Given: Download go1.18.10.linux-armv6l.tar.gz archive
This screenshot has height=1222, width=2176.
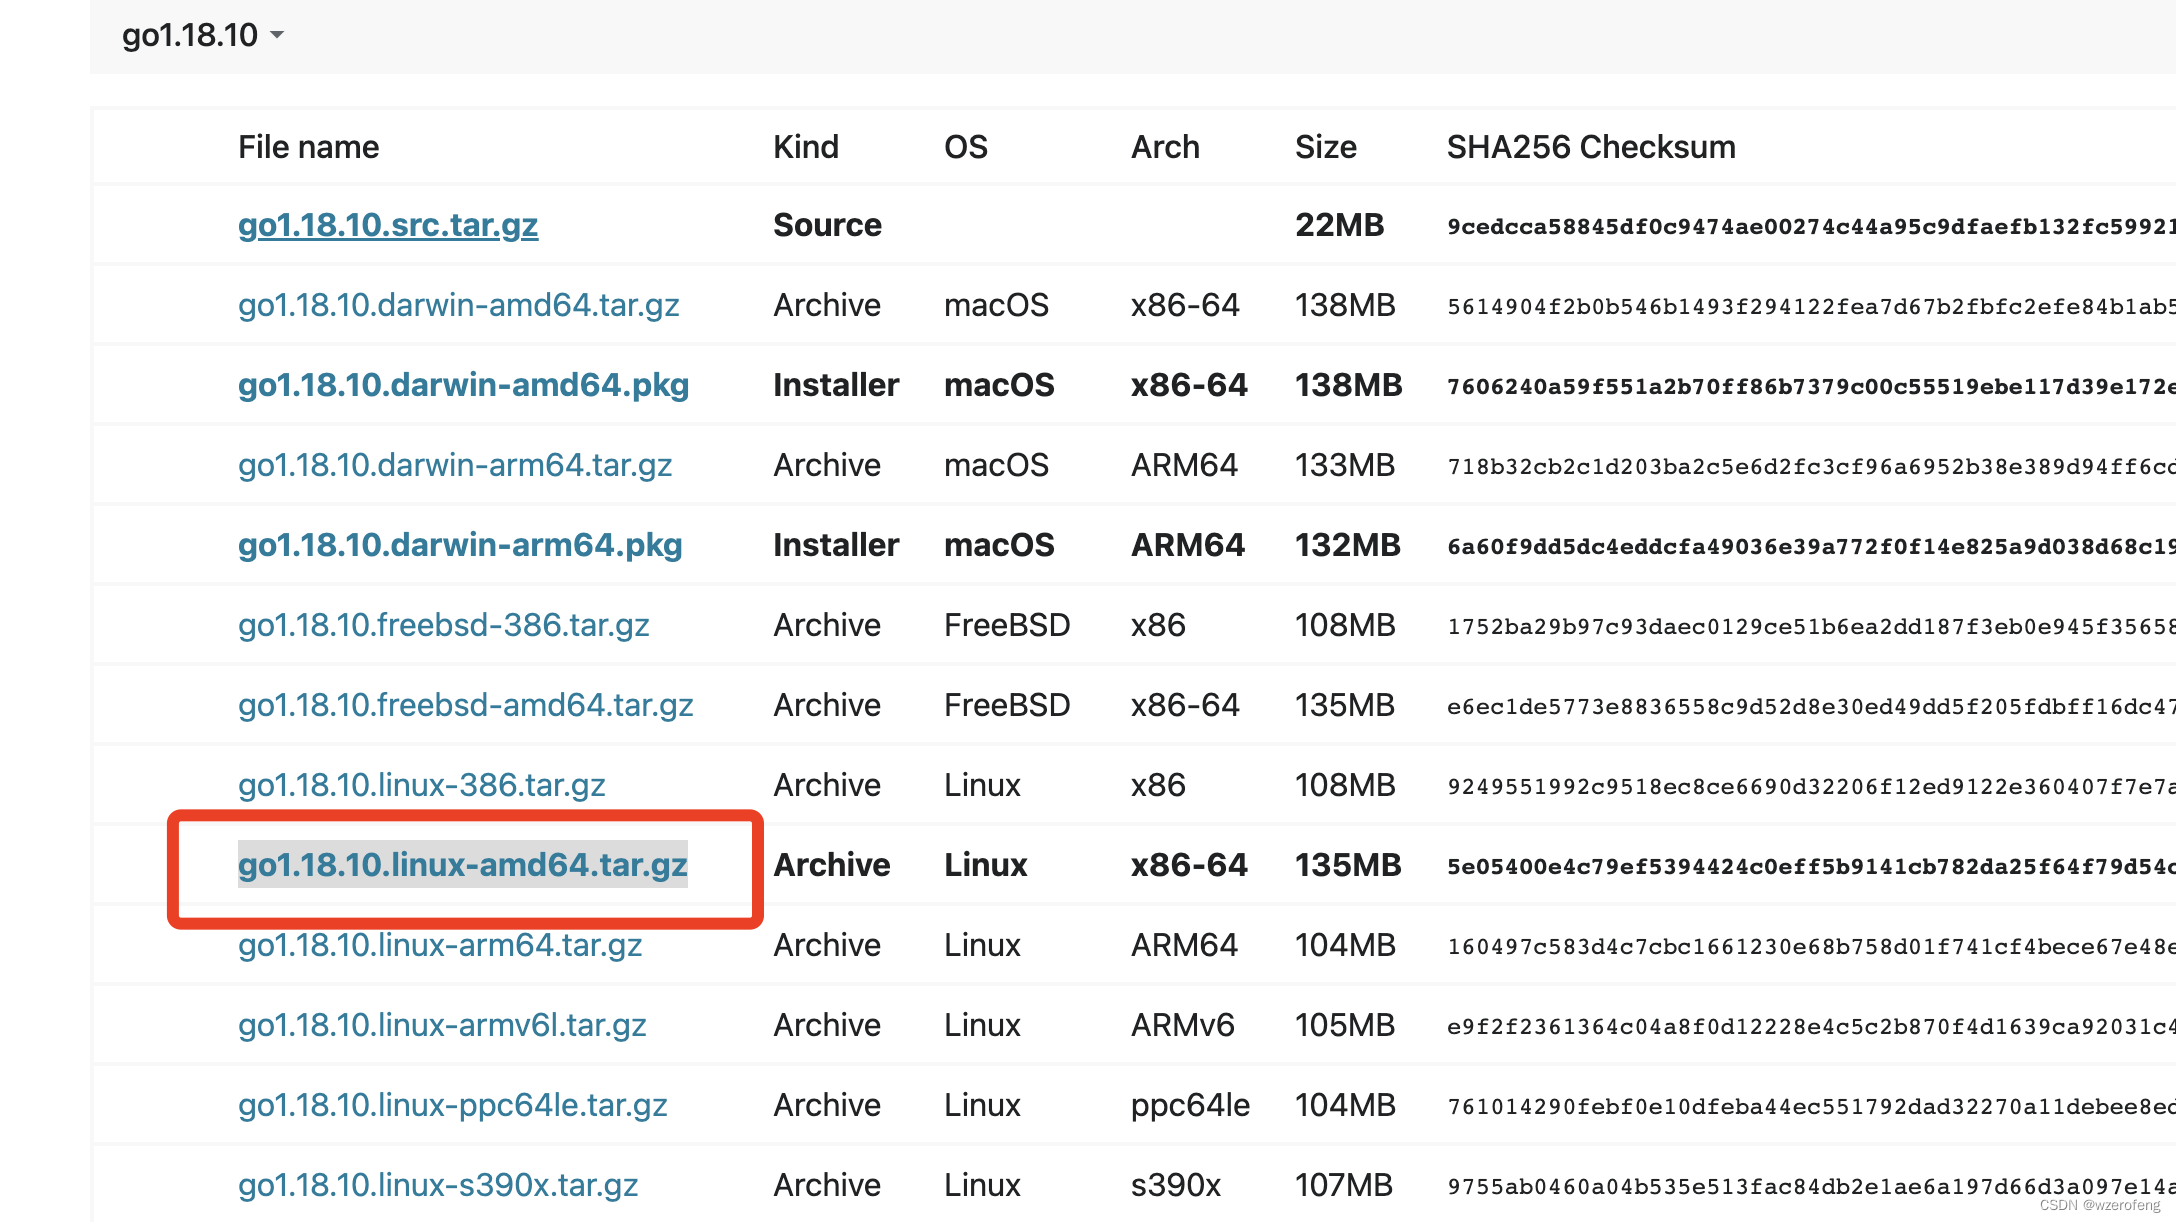Looking at the screenshot, I should point(442,1025).
